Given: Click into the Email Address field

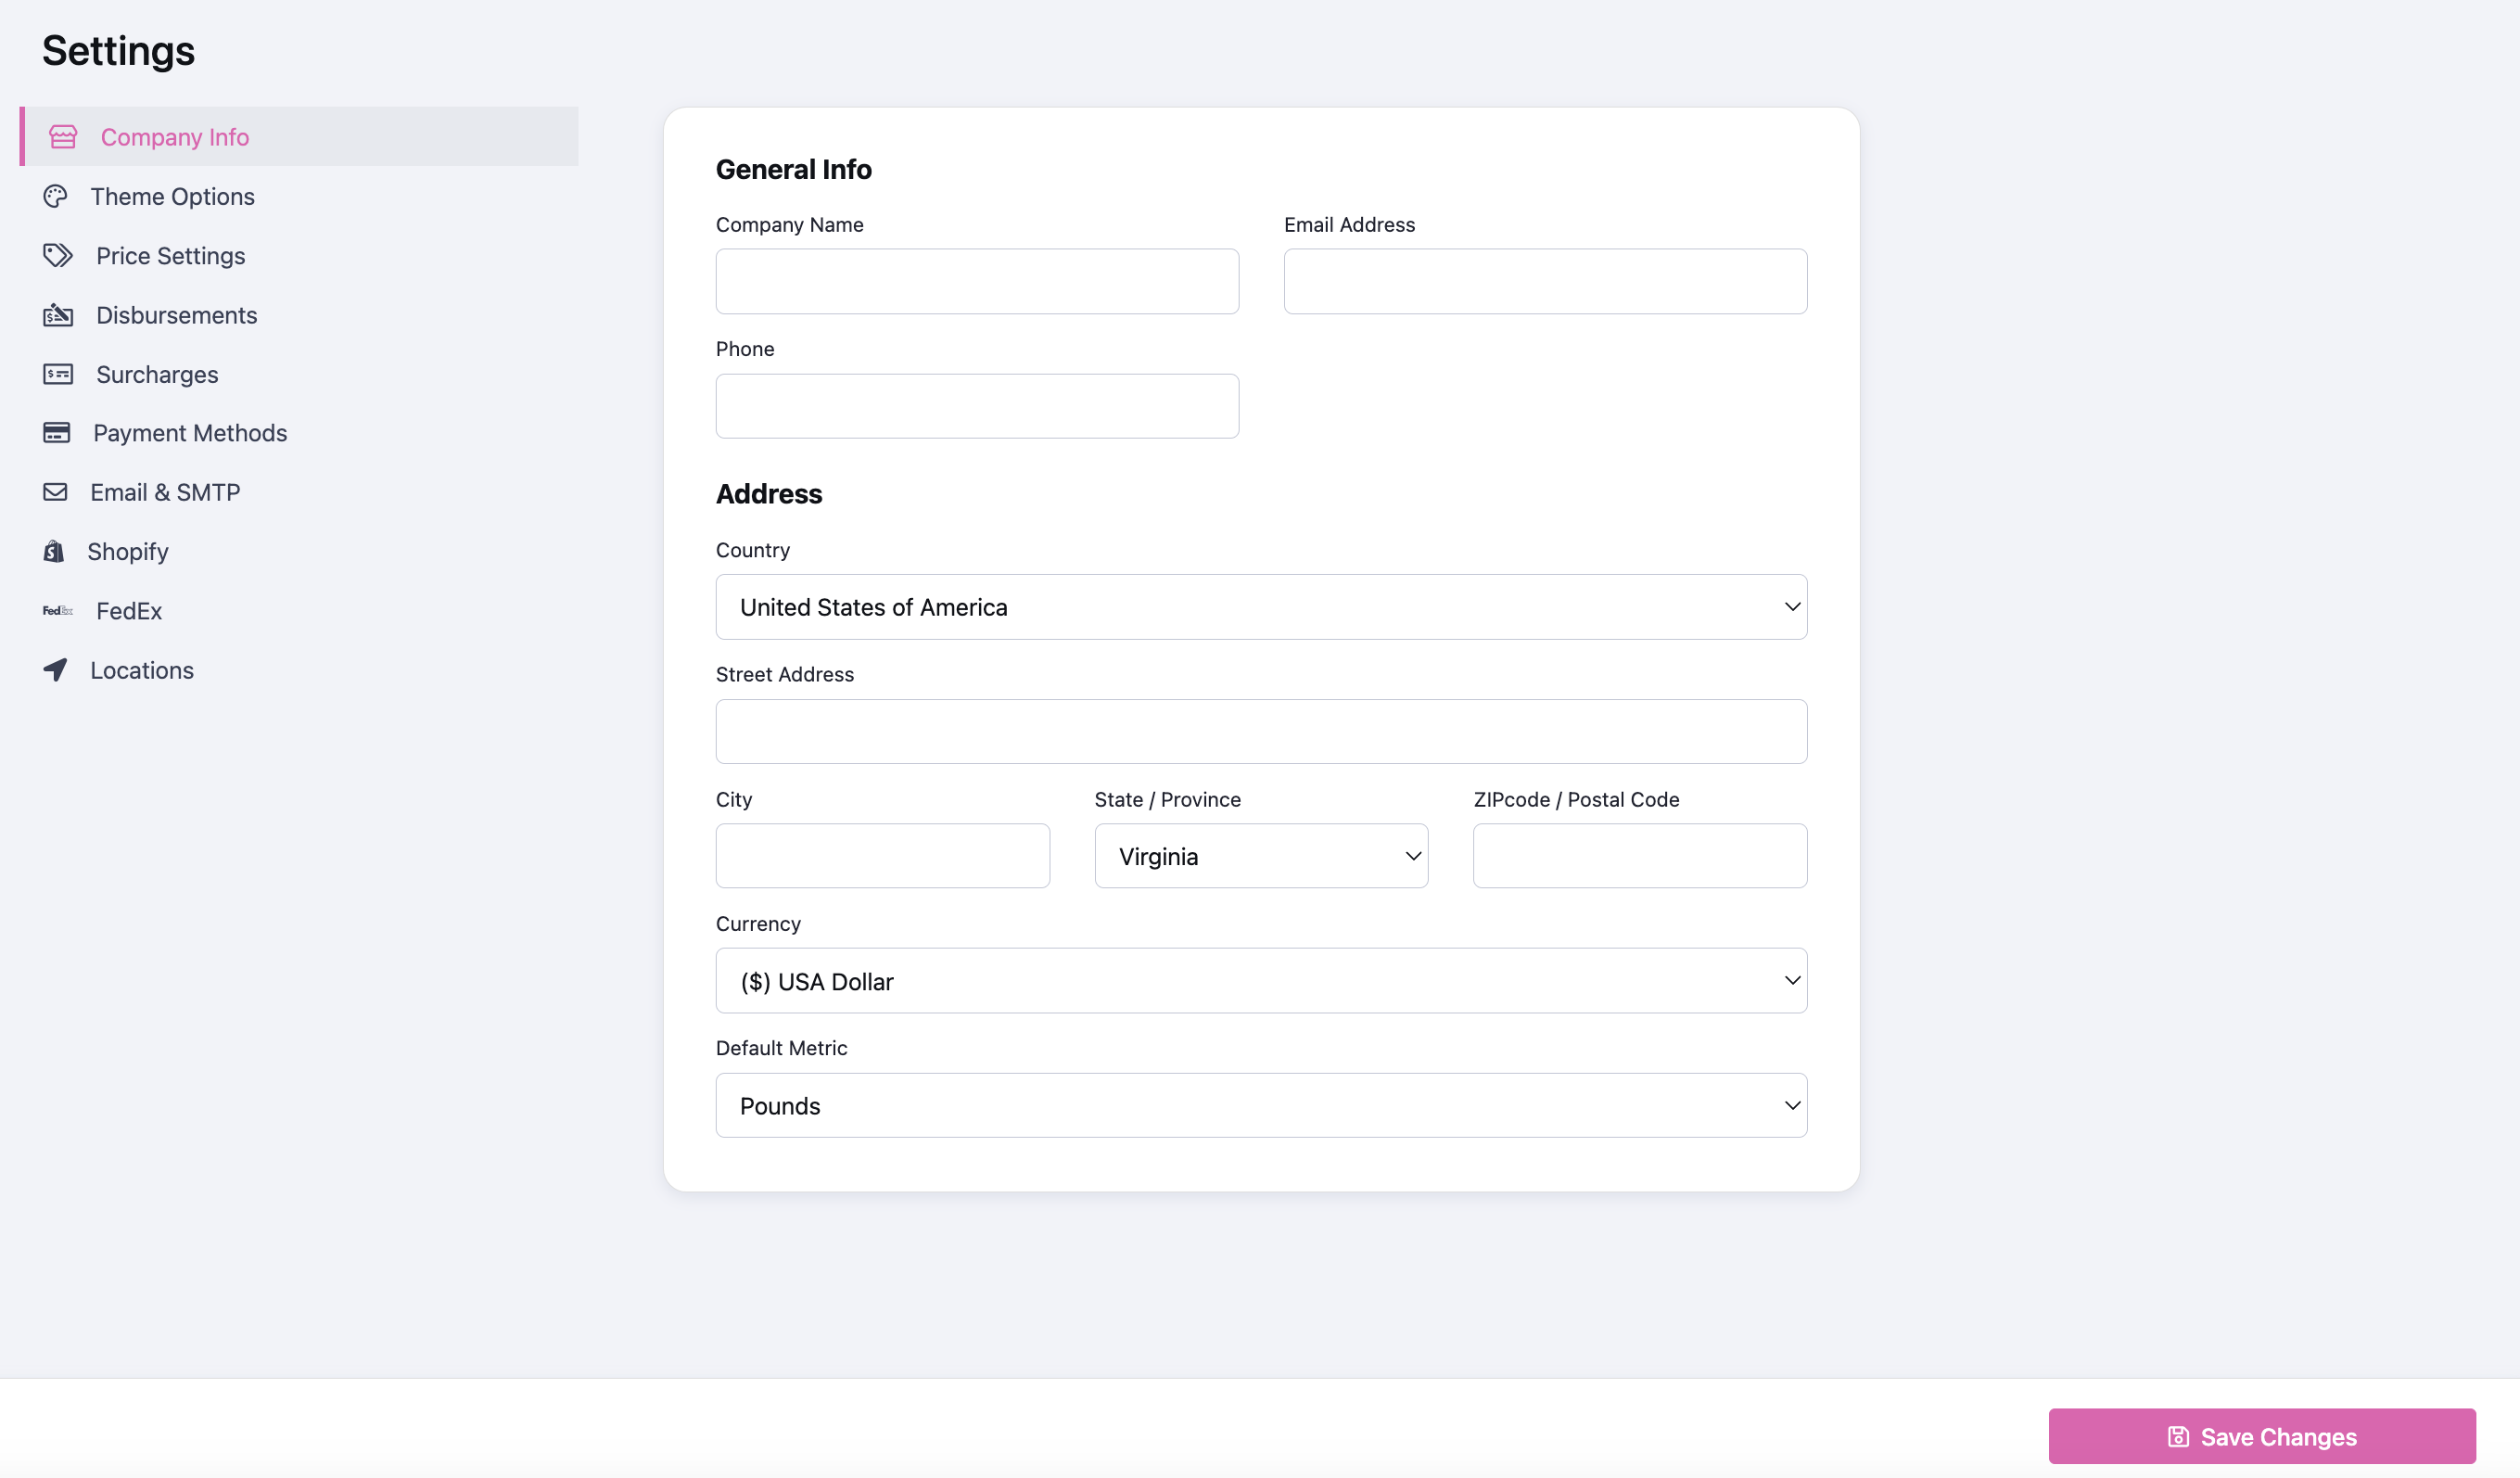Looking at the screenshot, I should 1545,281.
